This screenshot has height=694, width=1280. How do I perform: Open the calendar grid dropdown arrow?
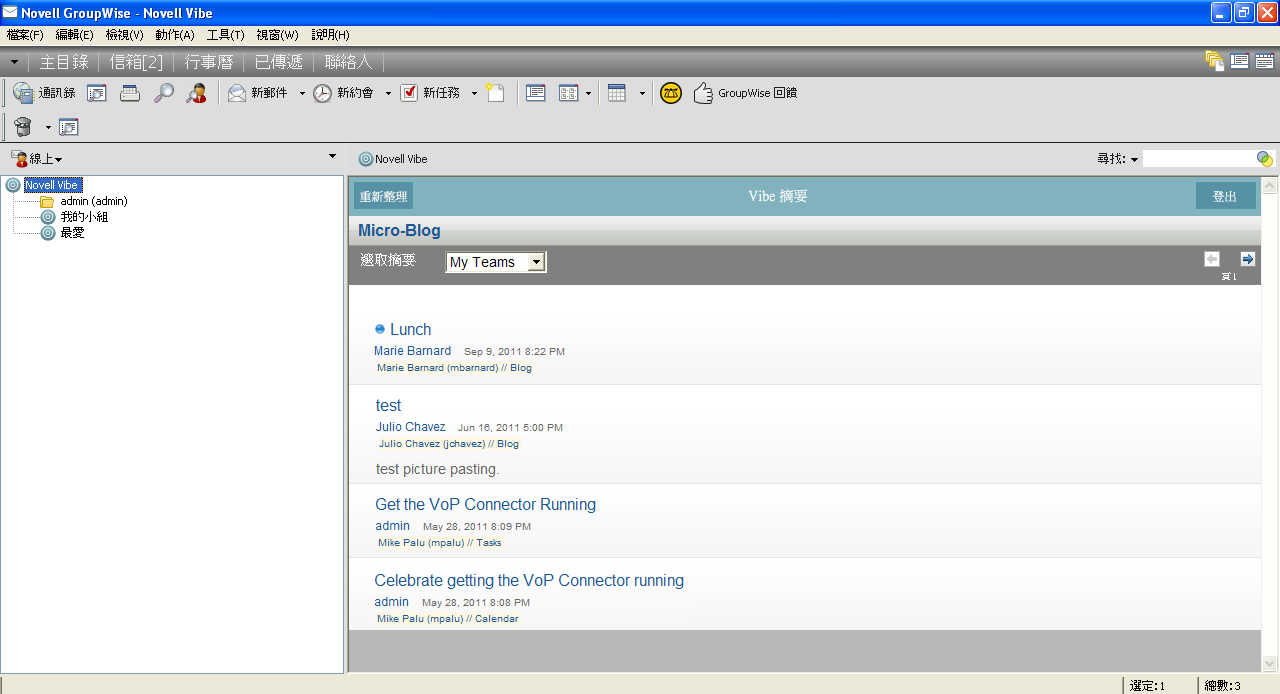point(642,93)
